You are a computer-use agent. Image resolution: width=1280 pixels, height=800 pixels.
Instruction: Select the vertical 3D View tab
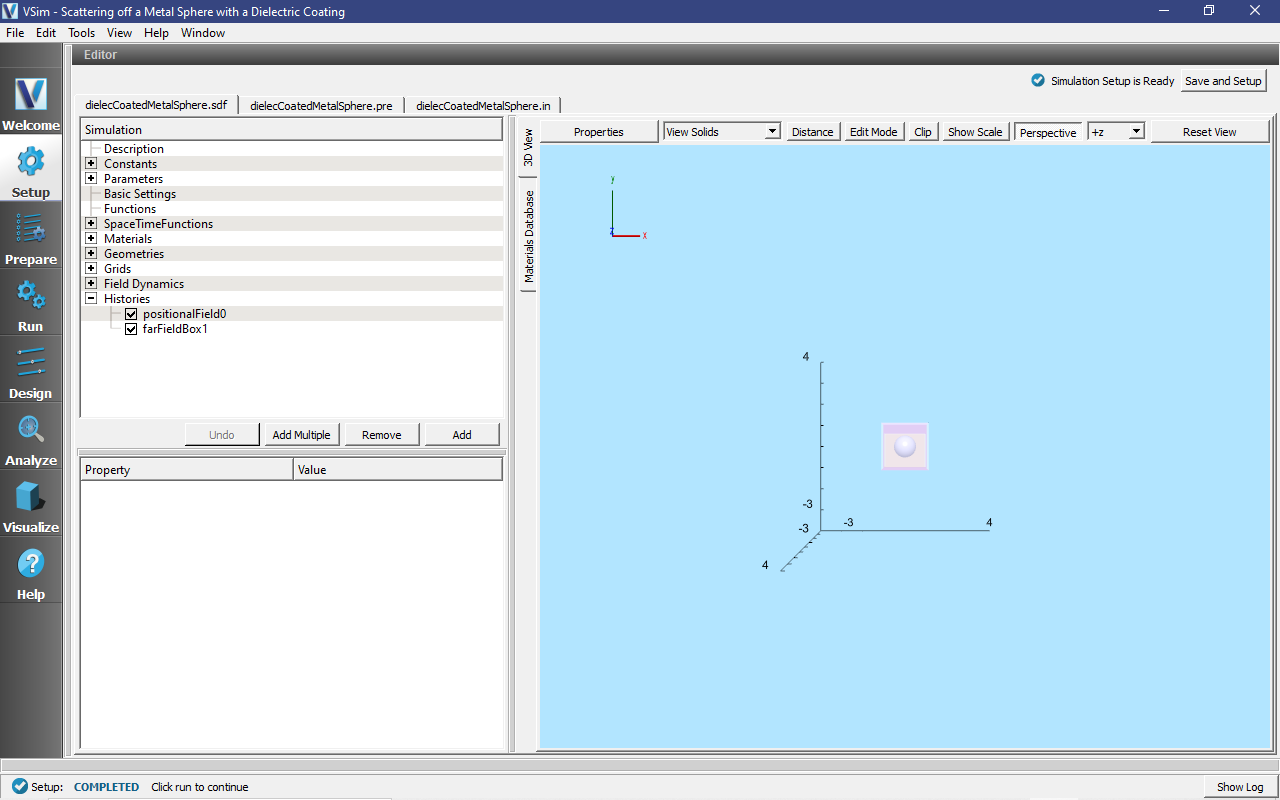tap(529, 147)
